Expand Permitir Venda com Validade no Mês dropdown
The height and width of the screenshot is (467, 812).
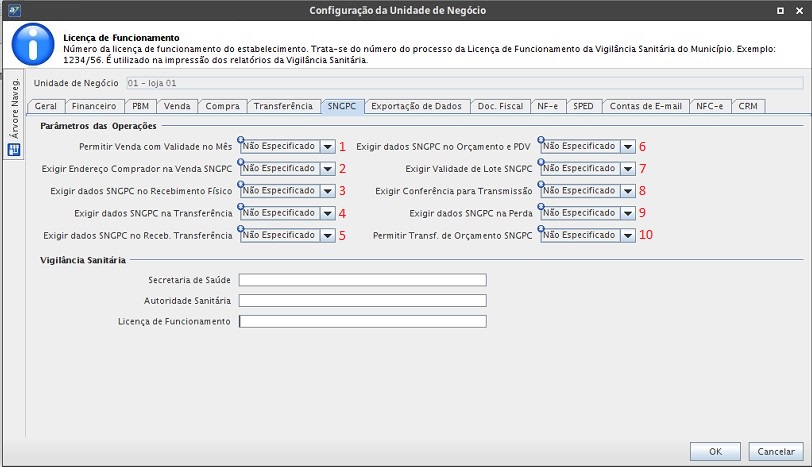coord(327,146)
